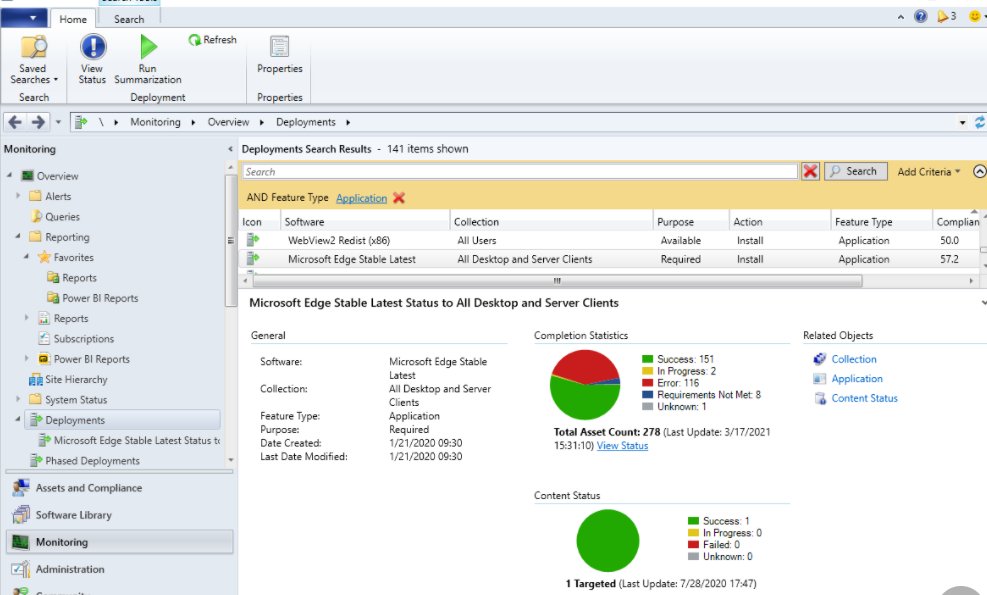
Task: Select Power BI Reports under Favorites
Action: pos(100,298)
